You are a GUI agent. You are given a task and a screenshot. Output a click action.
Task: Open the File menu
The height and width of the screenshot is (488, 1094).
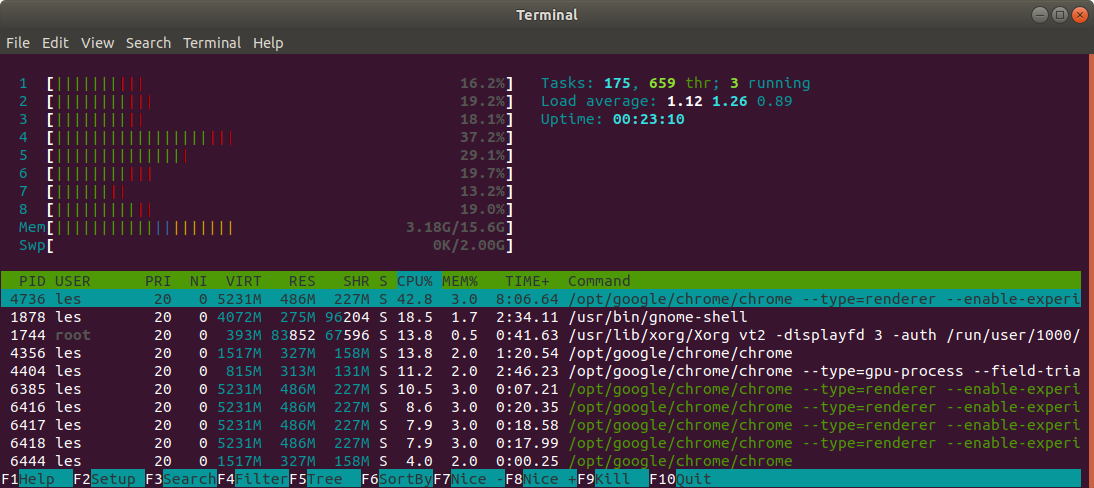point(18,43)
